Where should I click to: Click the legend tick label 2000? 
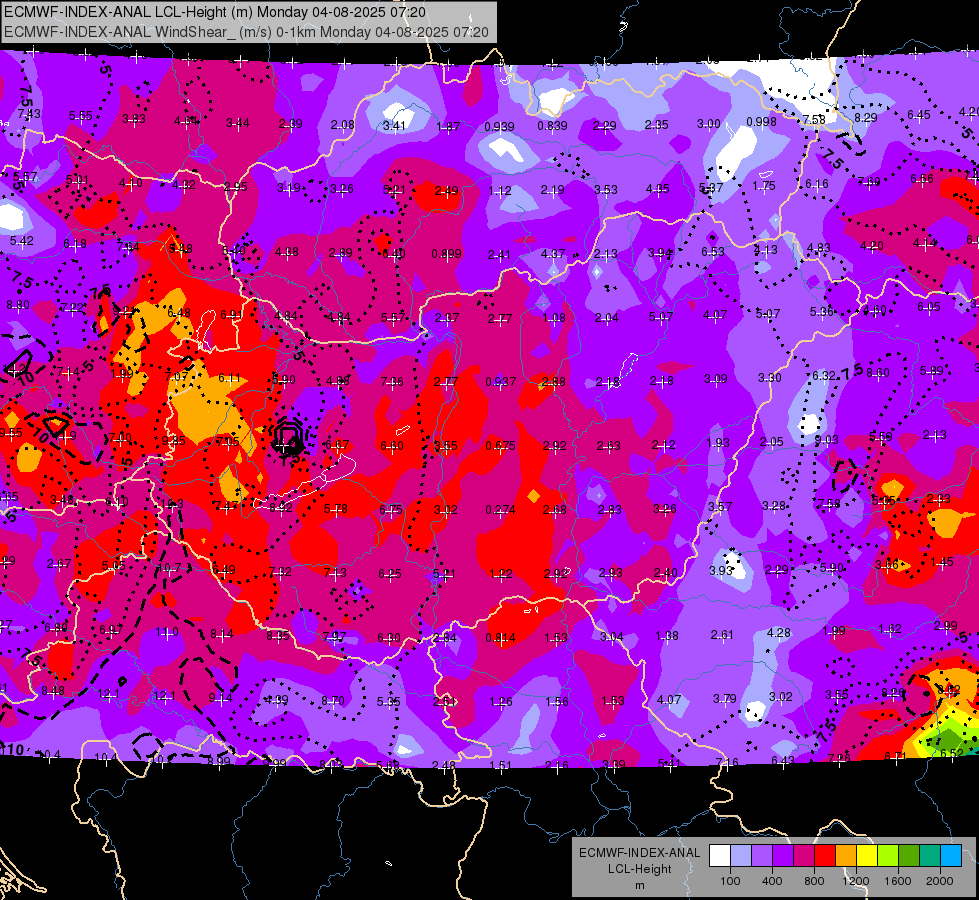(939, 881)
